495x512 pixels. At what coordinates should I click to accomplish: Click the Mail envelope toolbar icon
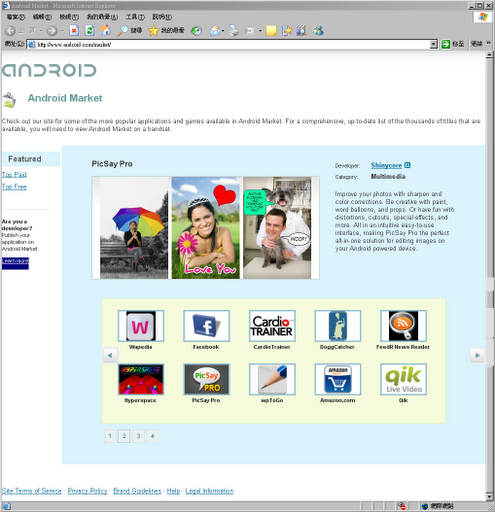click(x=215, y=31)
